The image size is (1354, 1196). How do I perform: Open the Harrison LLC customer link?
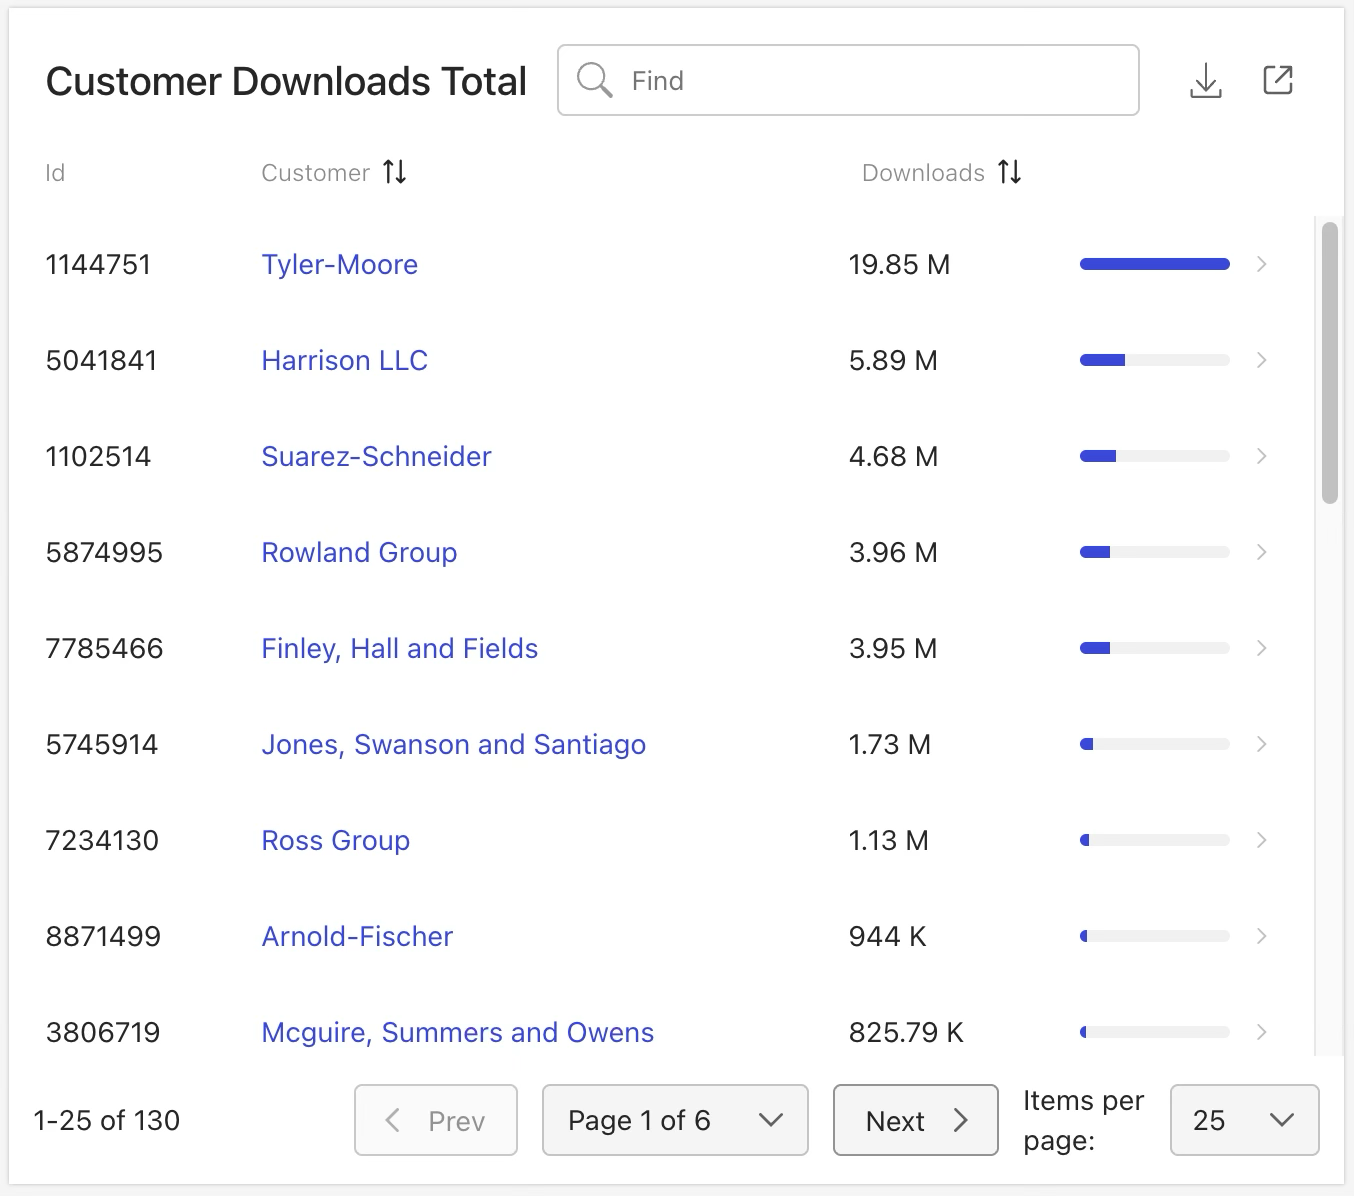(x=345, y=360)
